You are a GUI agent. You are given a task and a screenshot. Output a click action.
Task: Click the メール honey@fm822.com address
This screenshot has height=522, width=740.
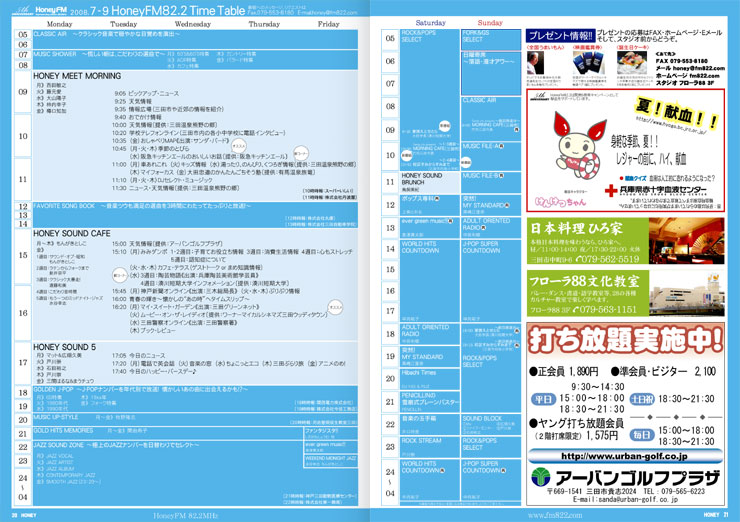pyautogui.click(x=690, y=68)
